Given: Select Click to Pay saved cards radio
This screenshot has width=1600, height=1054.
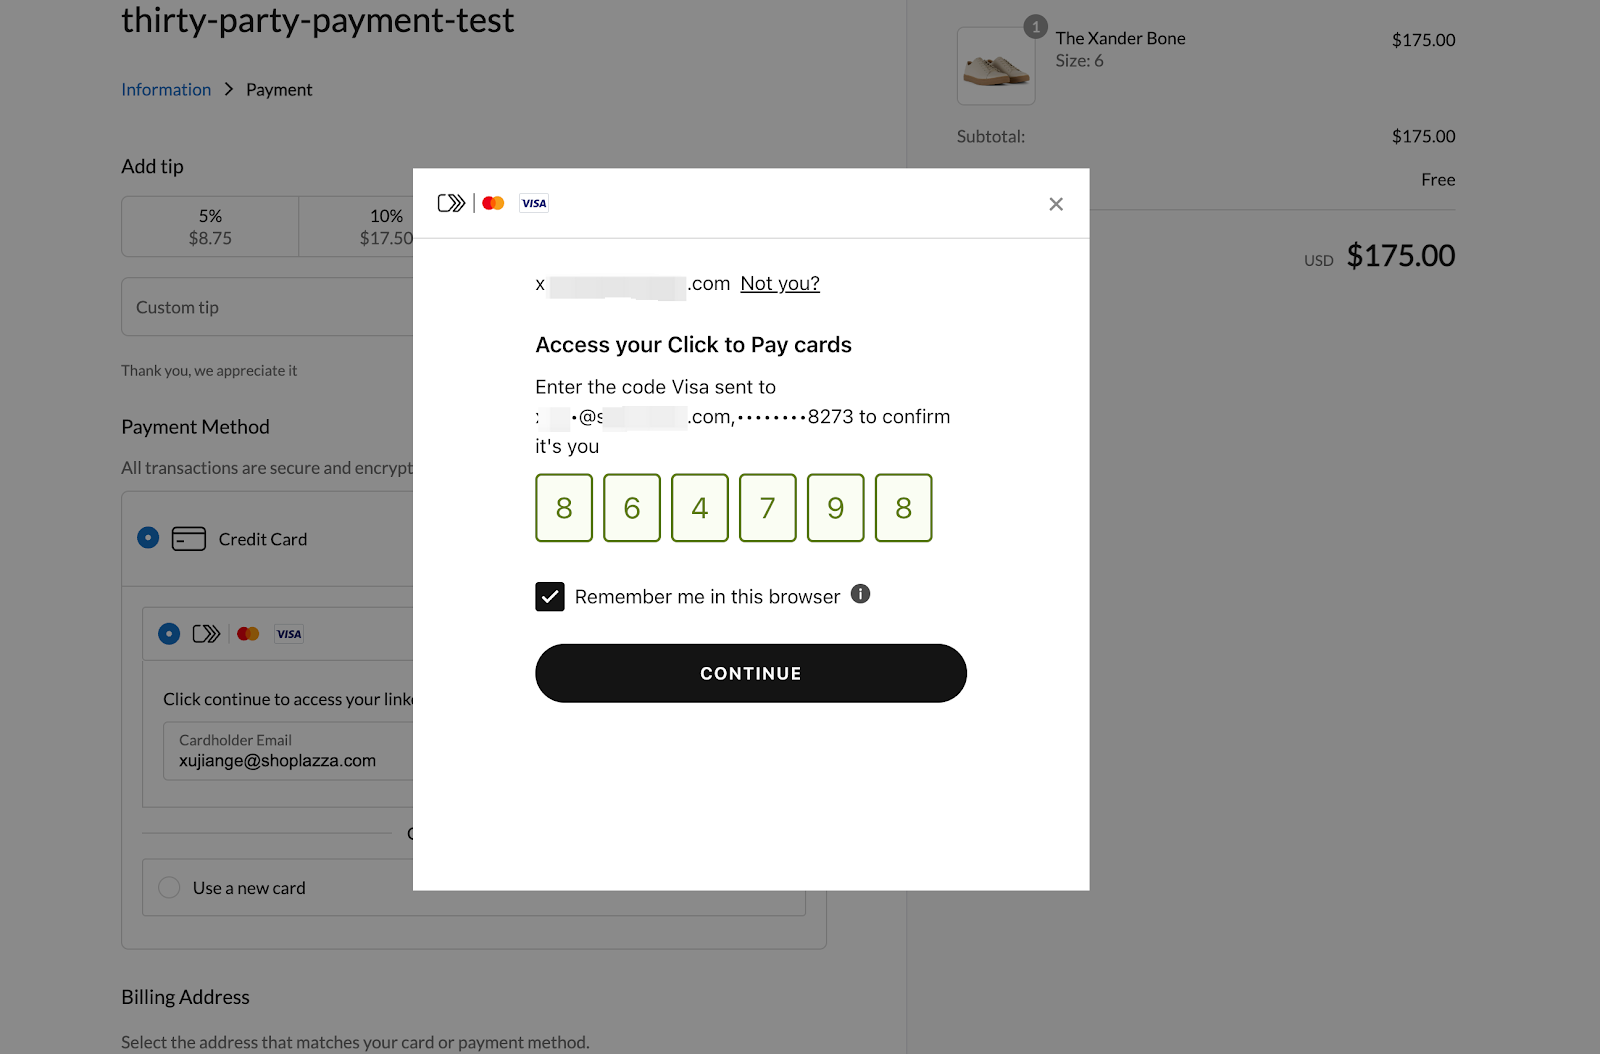Looking at the screenshot, I should (169, 634).
